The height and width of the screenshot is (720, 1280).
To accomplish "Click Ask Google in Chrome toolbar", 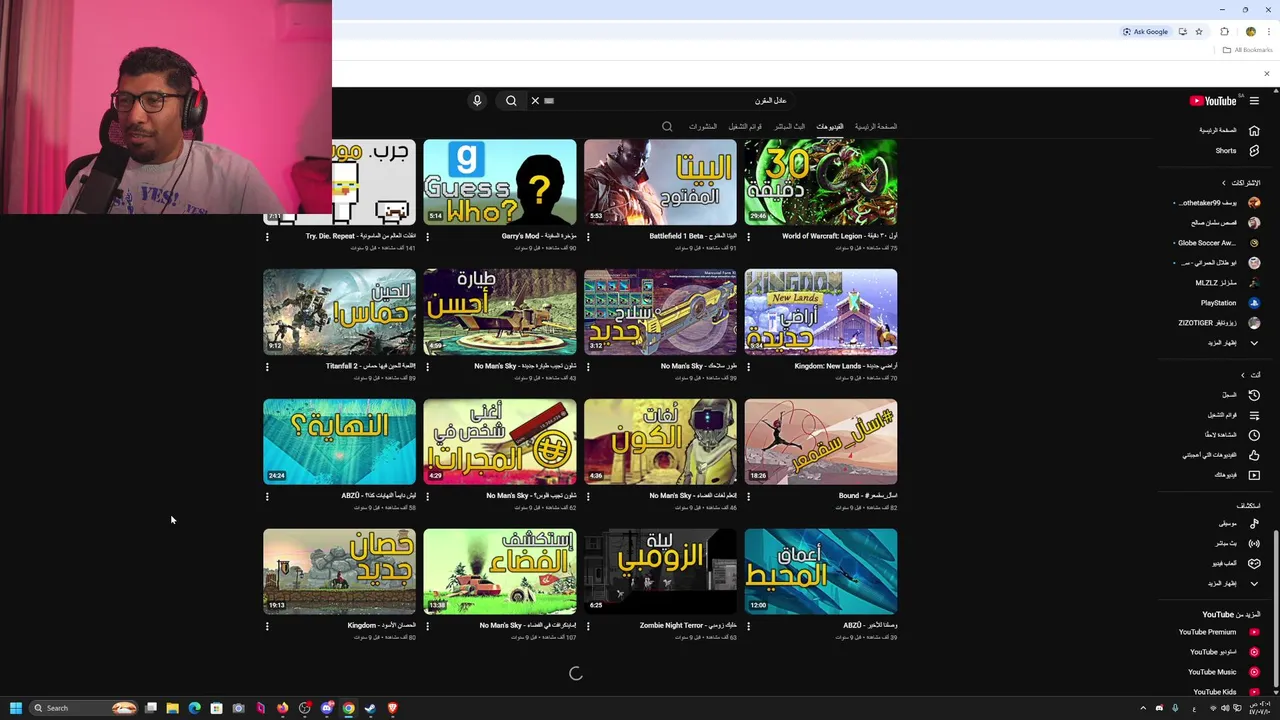I will [x=1145, y=32].
